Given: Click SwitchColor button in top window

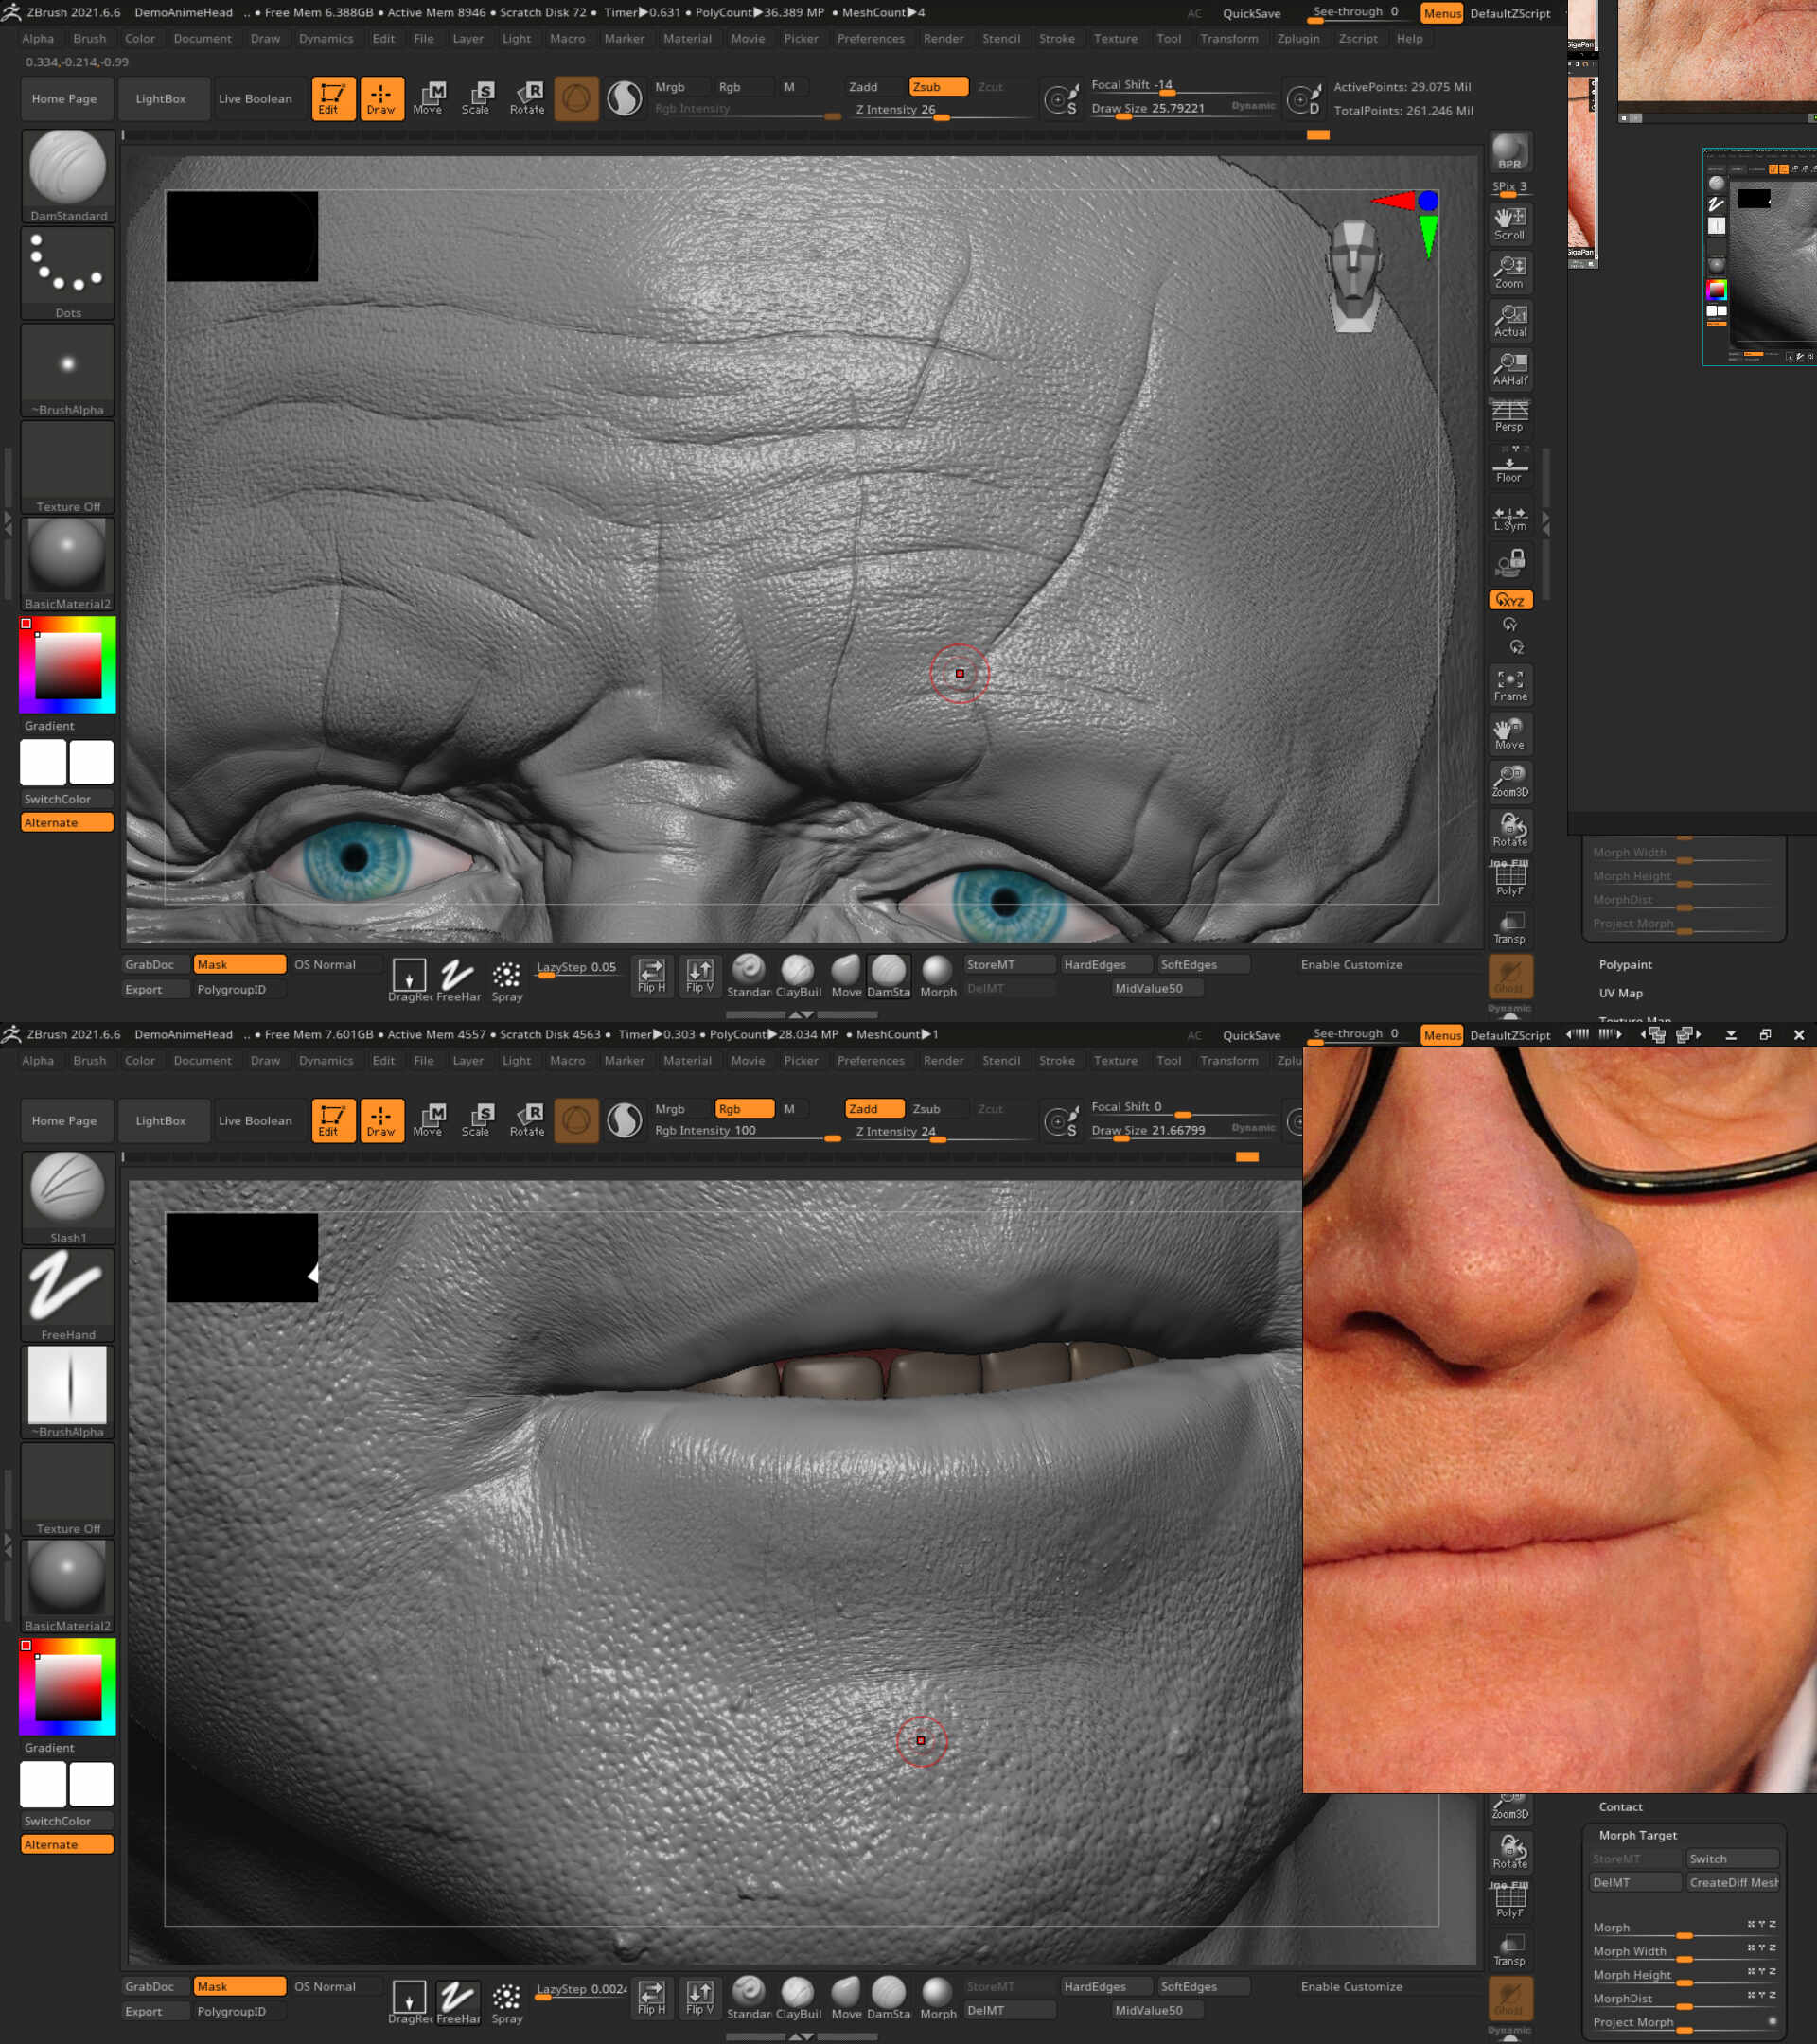Looking at the screenshot, I should tap(67, 799).
